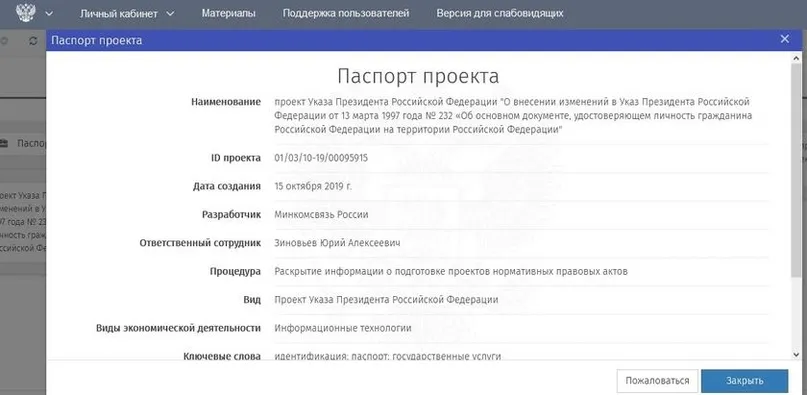Screen dimensions: 807x395
Task: Click the developer value Минкомсвязь России
Action: click(x=321, y=215)
